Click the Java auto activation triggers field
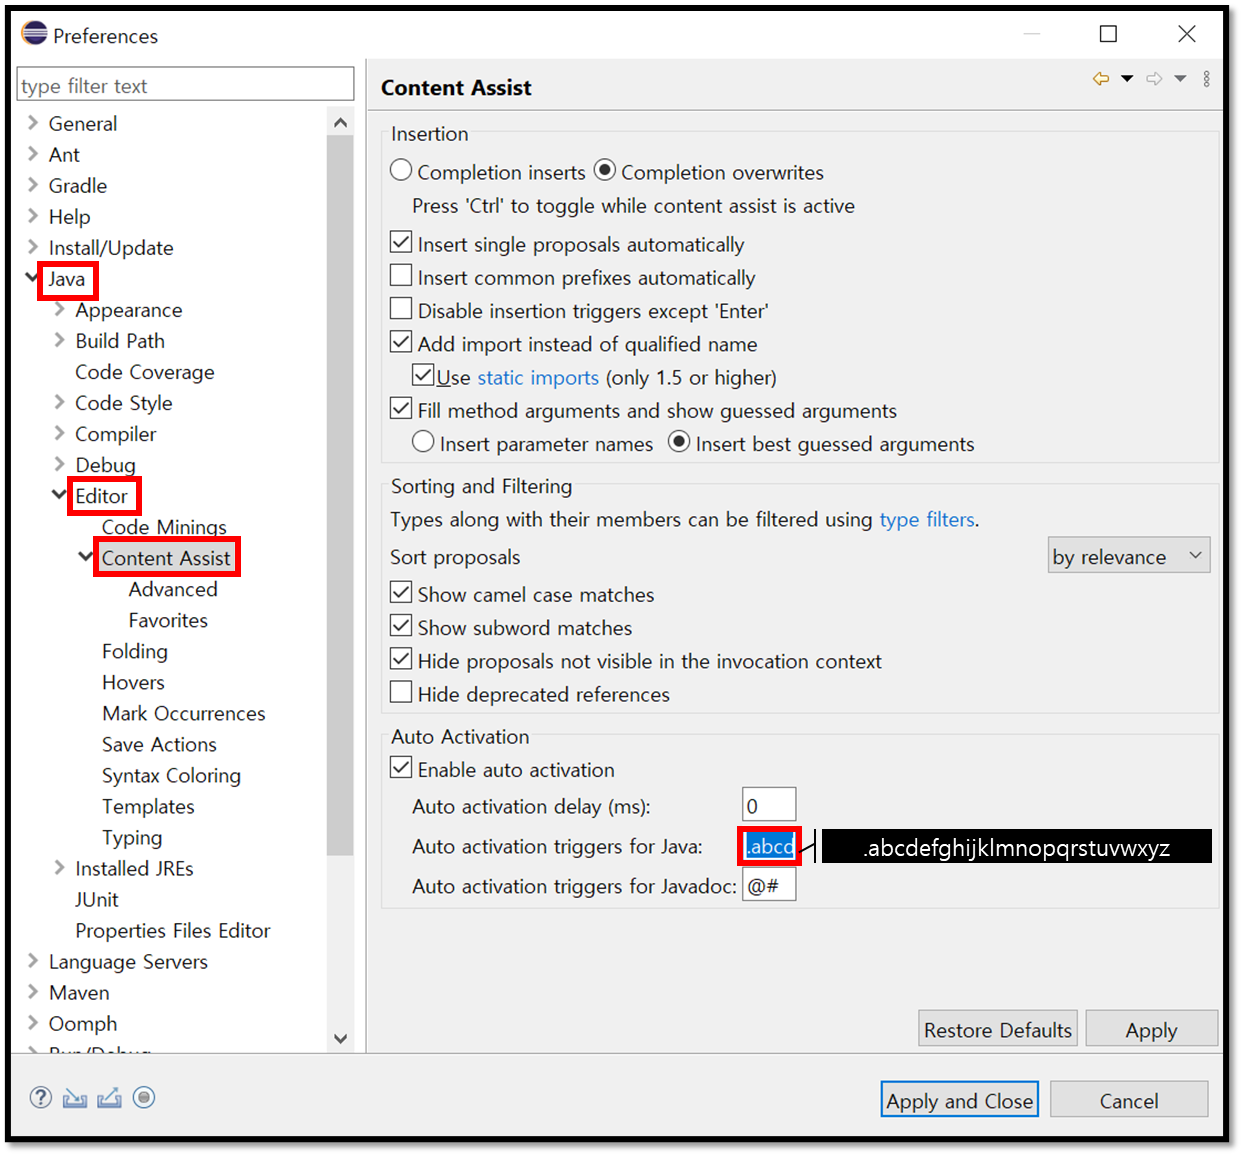 tap(769, 846)
